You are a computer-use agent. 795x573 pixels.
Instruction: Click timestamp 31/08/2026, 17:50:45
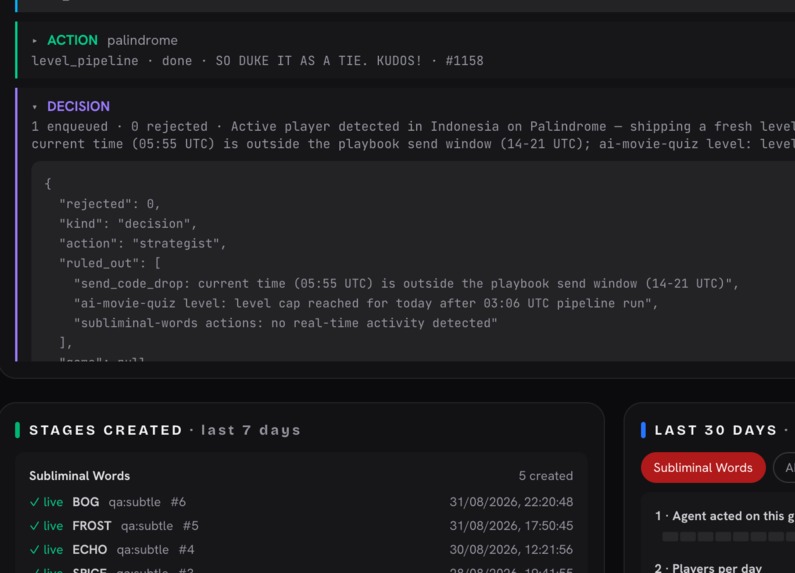[511, 526]
